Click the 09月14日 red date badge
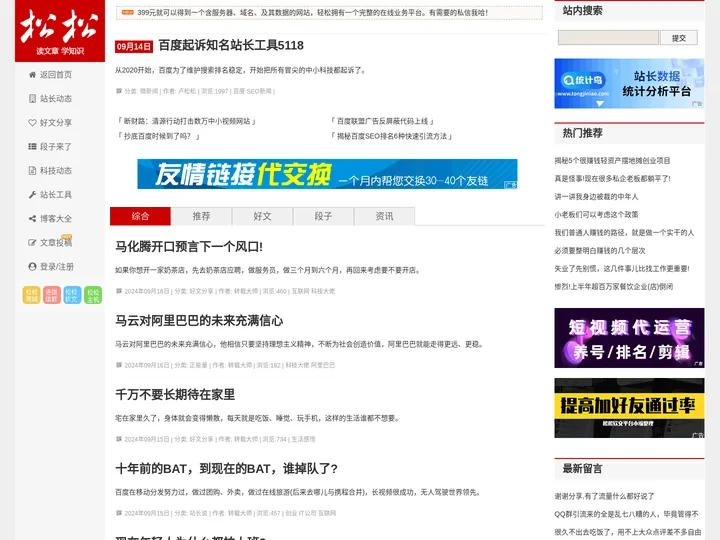This screenshot has height=540, width=720. (134, 46)
